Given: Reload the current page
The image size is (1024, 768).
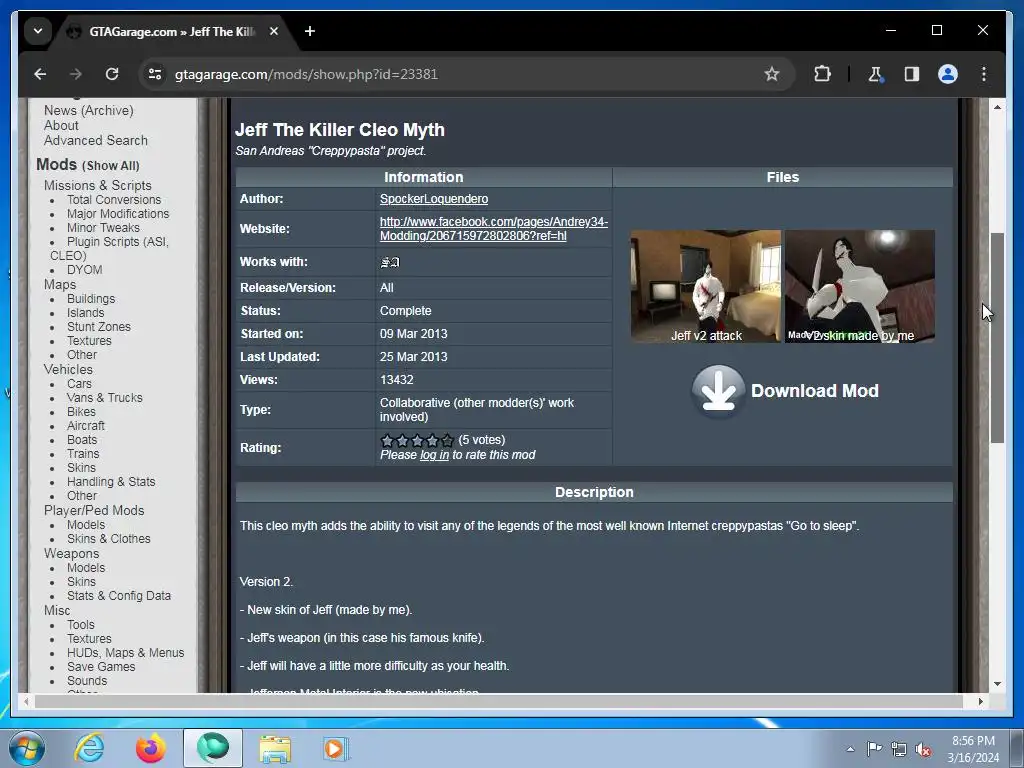Looking at the screenshot, I should [112, 74].
